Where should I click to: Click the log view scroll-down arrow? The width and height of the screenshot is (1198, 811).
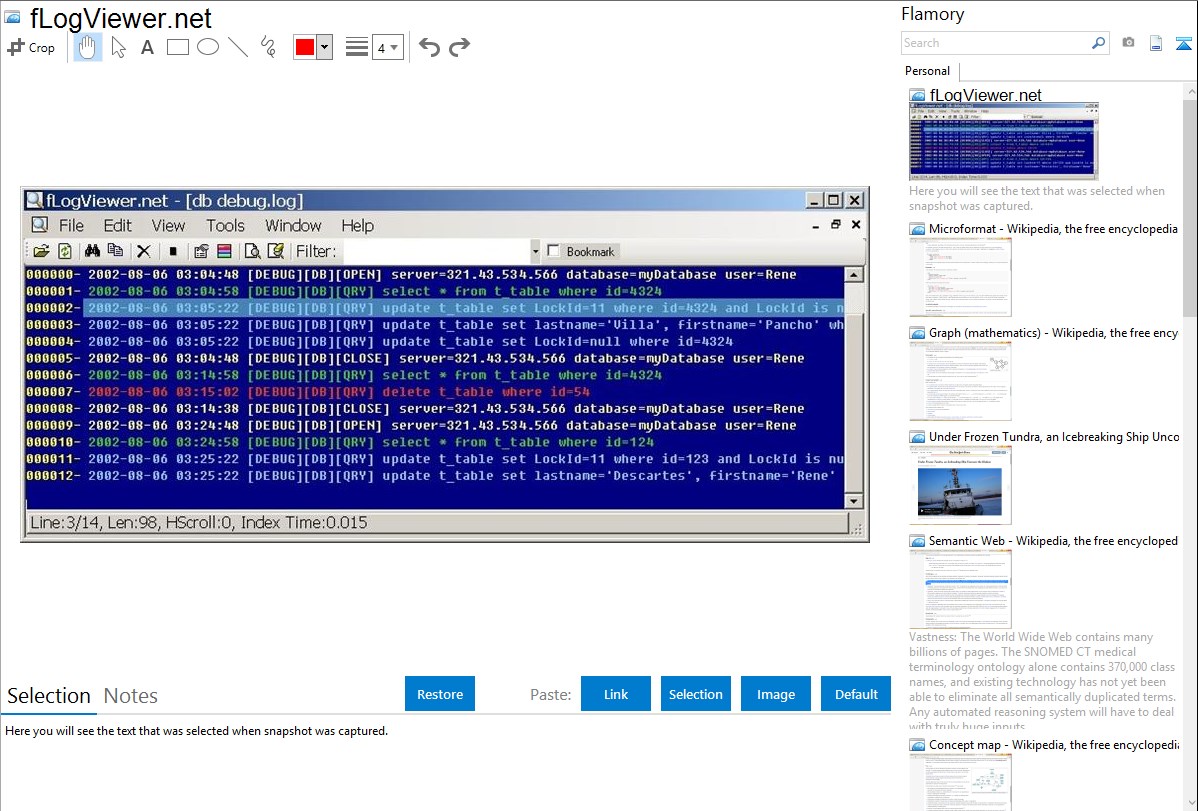(854, 501)
